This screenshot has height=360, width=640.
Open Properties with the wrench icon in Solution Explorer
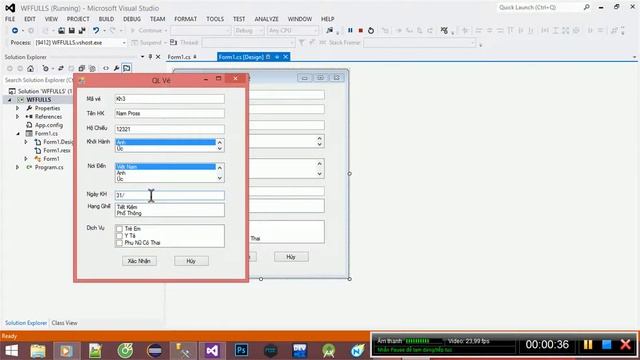pos(116,69)
